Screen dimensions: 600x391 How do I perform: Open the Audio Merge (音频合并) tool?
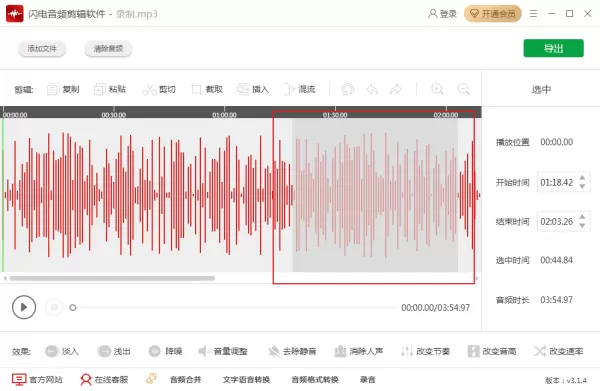pos(186,380)
